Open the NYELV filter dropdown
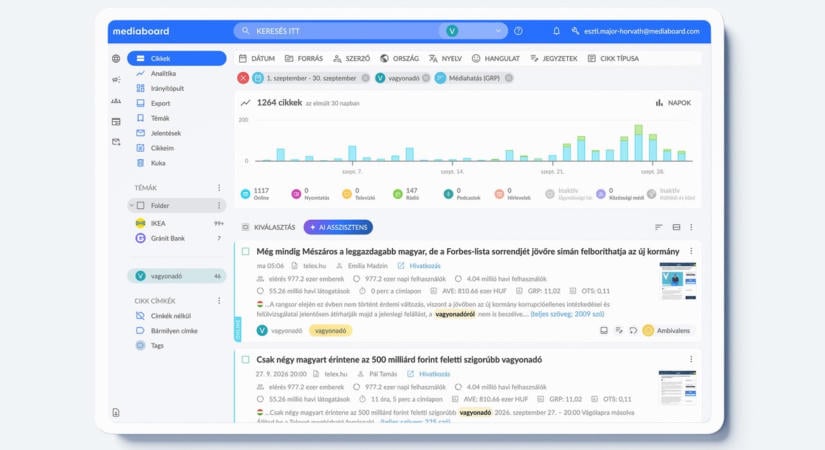Viewport: 825px width, 450px height. tap(445, 58)
